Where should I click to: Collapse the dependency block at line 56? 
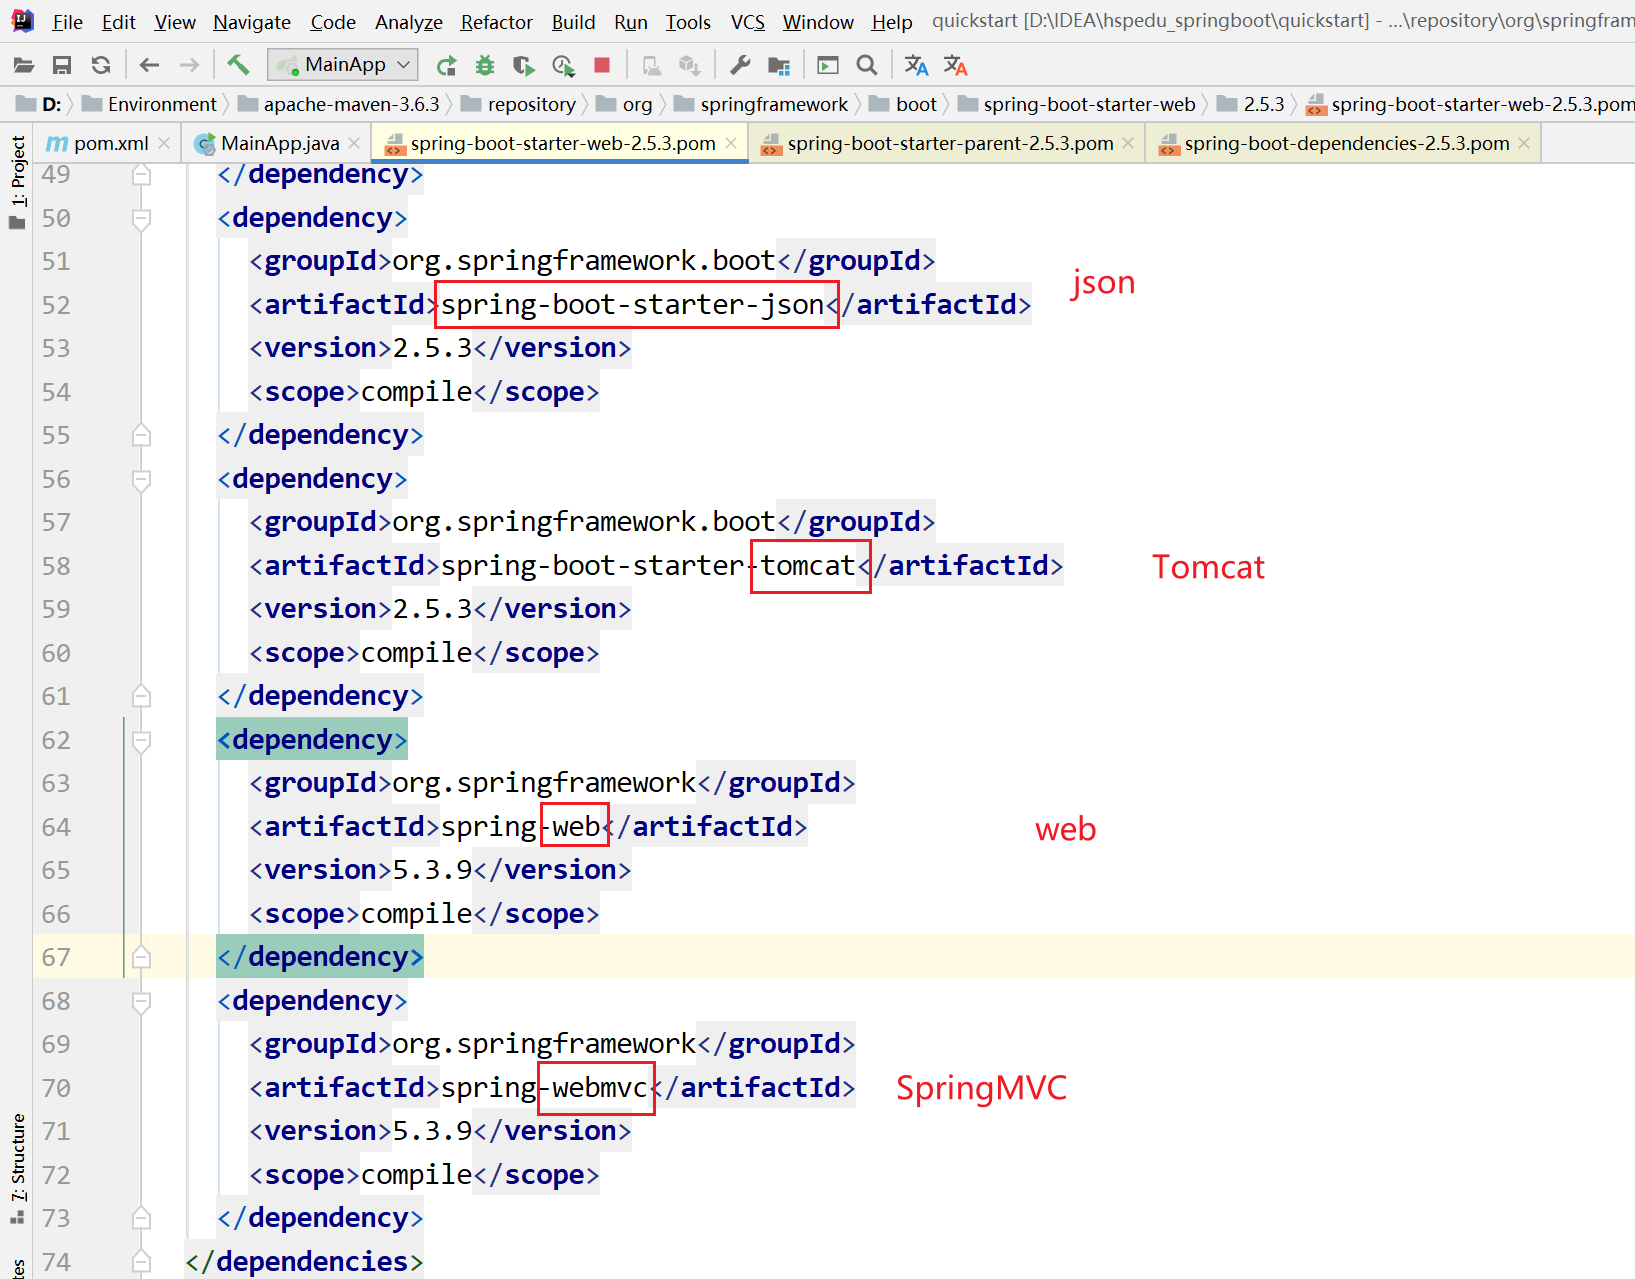pos(141,480)
